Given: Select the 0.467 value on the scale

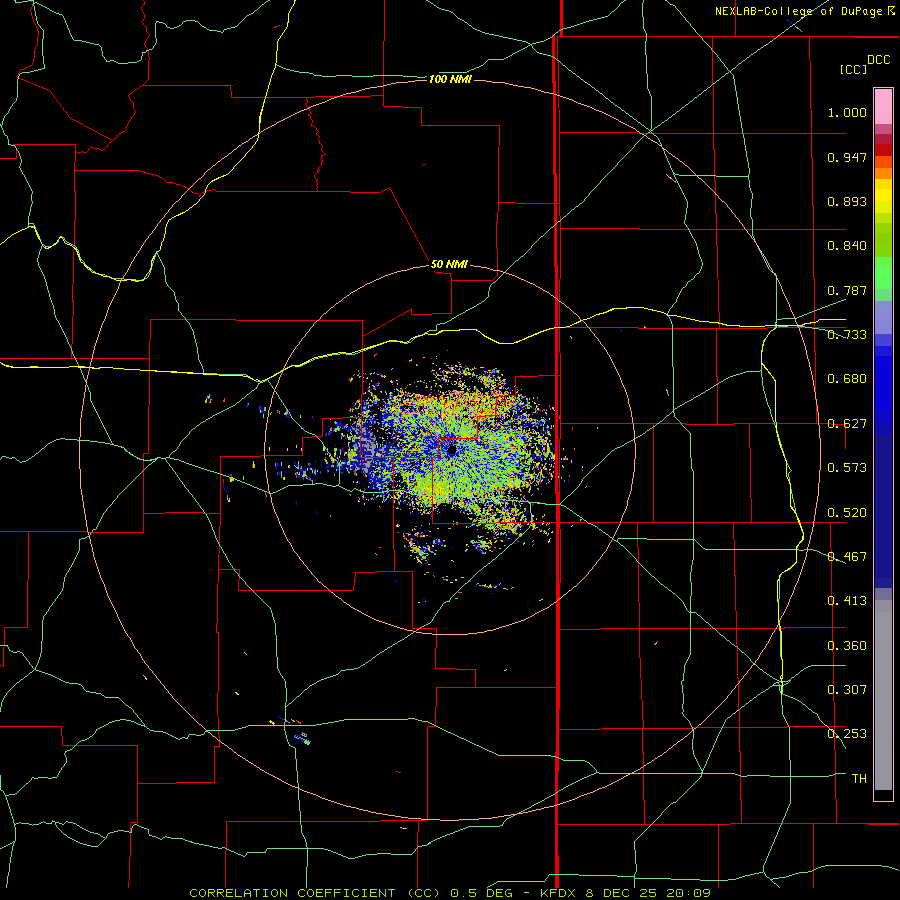Looking at the screenshot, I should click(847, 557).
